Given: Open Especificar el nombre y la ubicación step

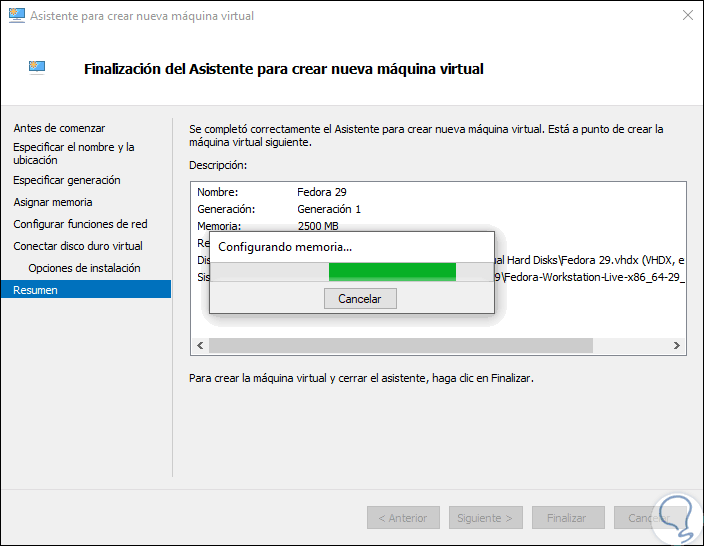Looking at the screenshot, I should 74,154.
